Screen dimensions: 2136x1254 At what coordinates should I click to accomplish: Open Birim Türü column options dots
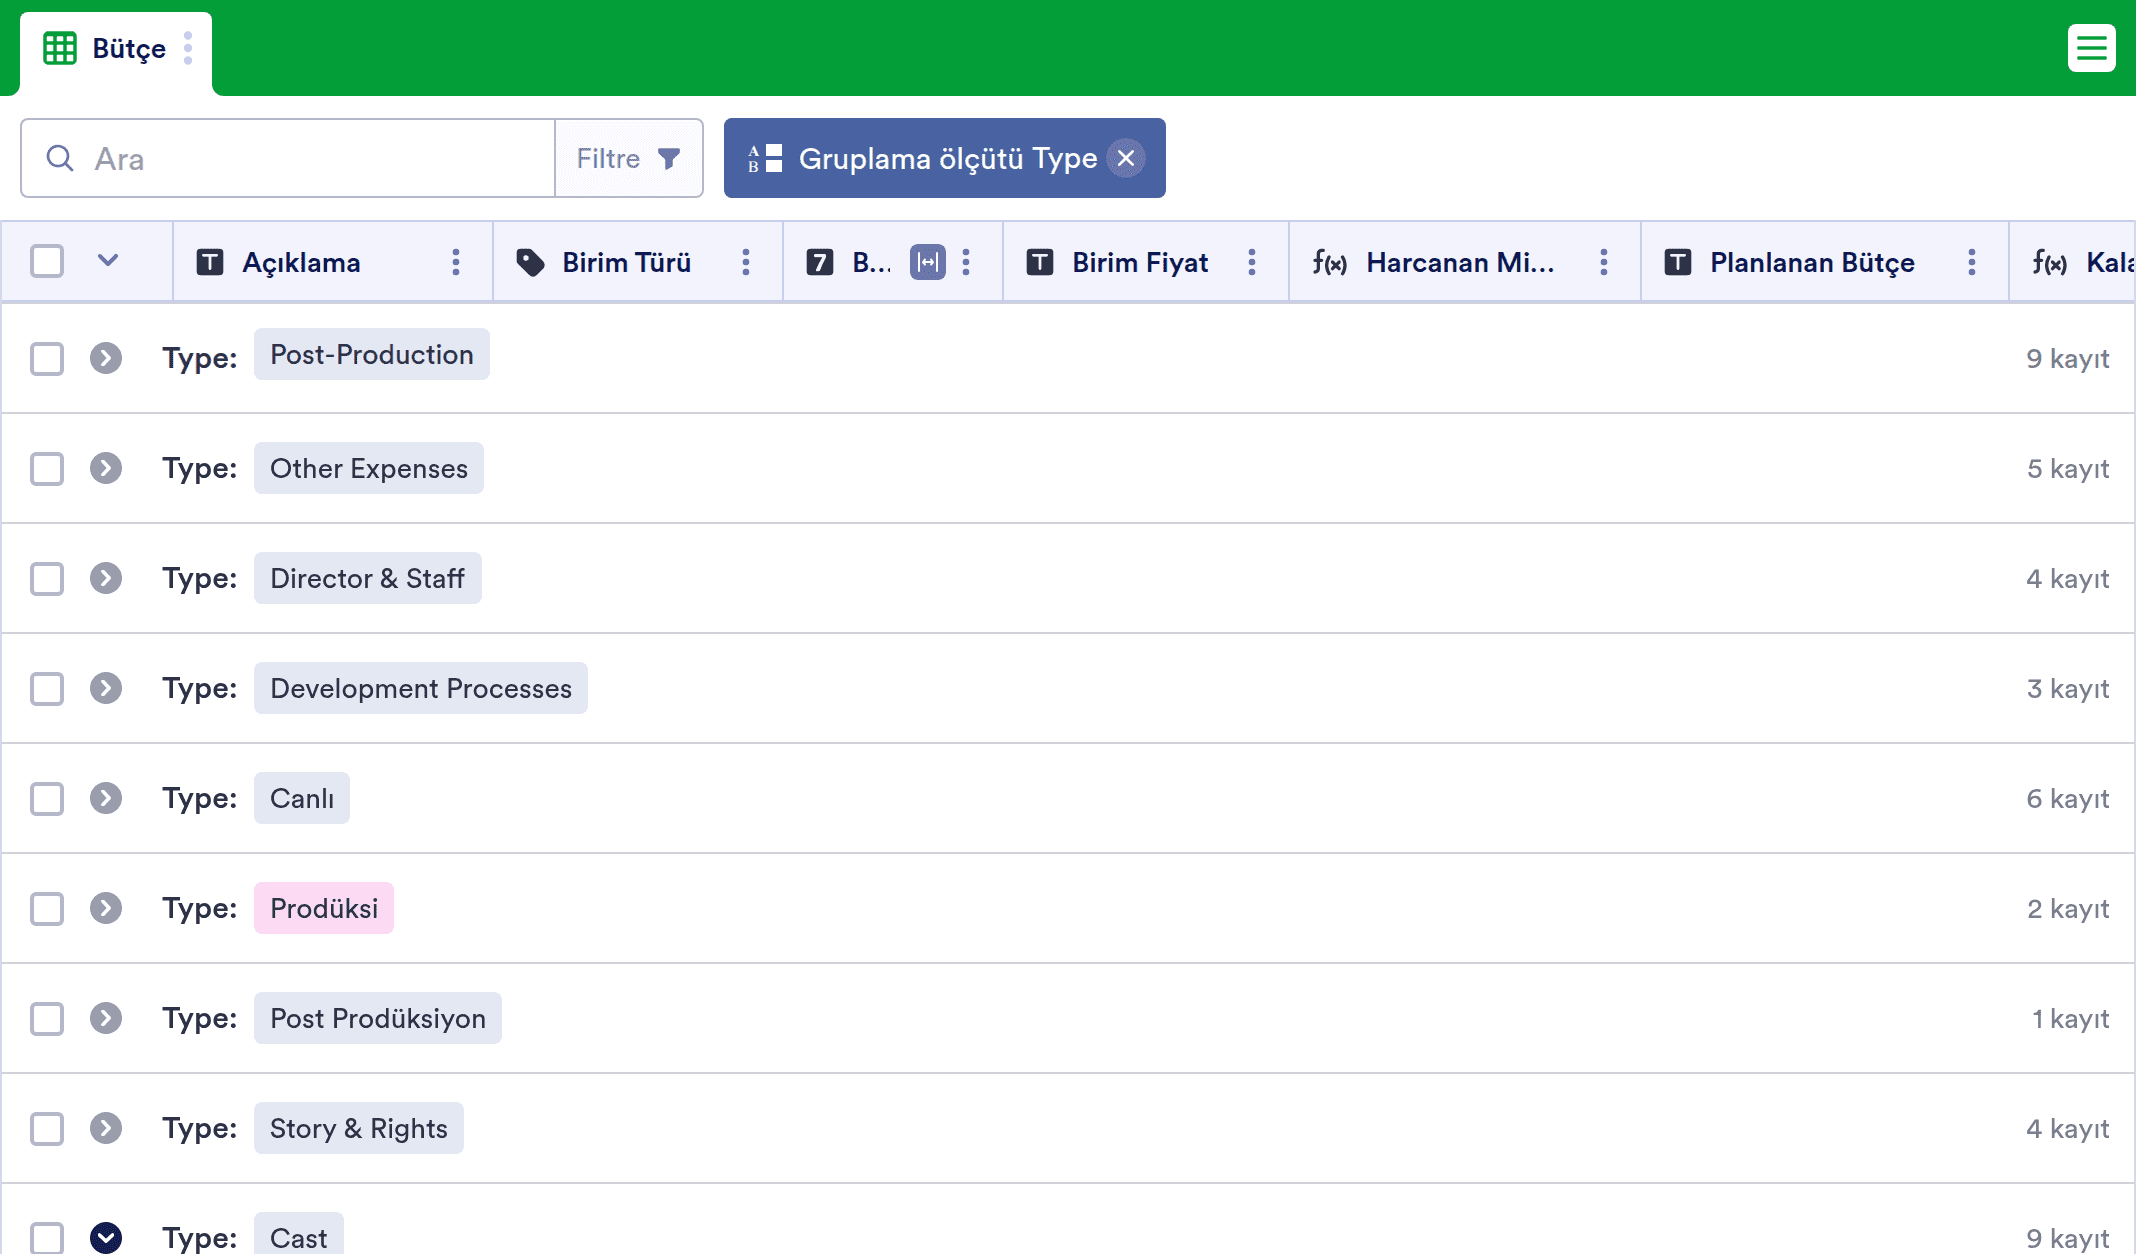click(x=746, y=262)
